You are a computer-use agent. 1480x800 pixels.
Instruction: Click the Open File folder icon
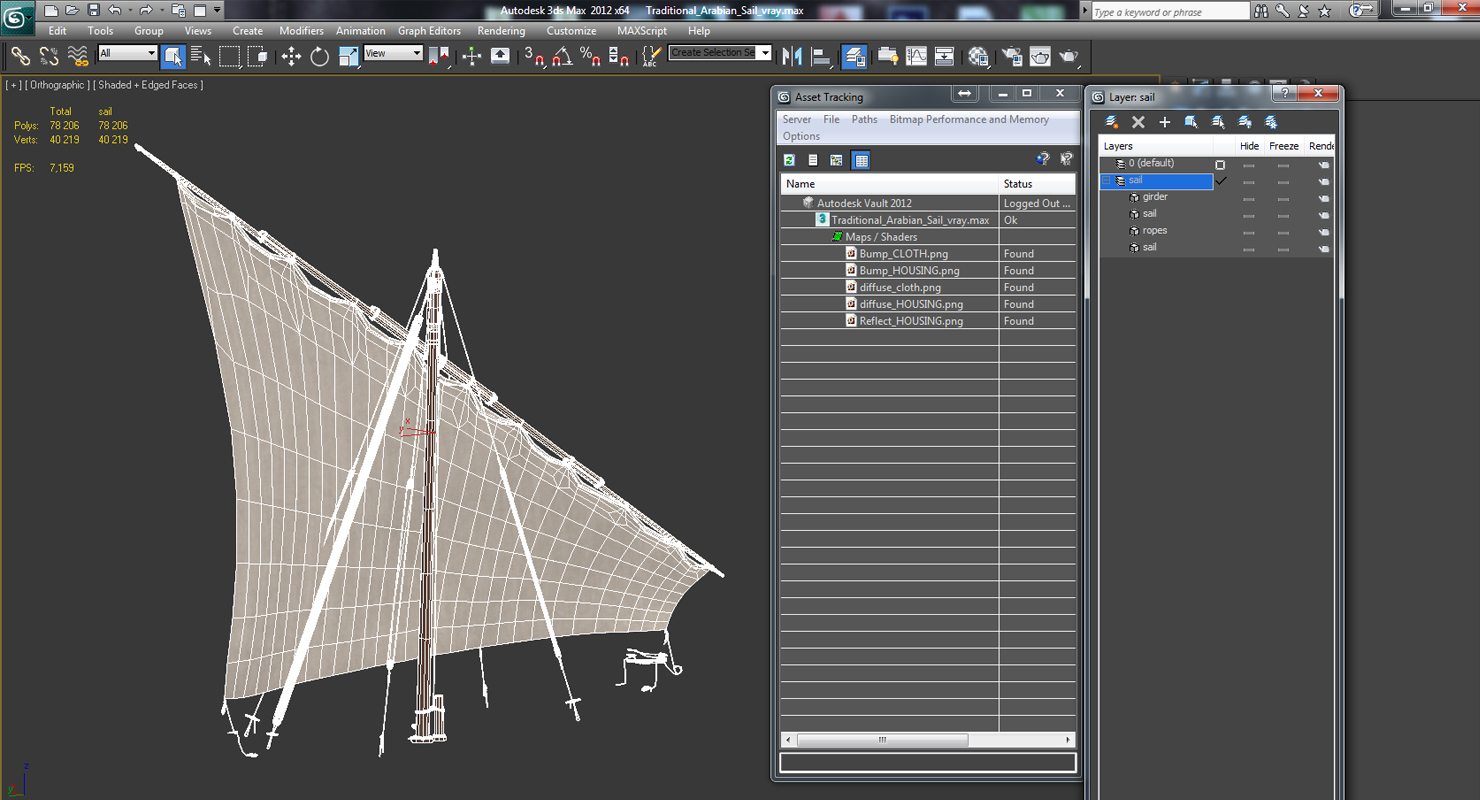(71, 10)
